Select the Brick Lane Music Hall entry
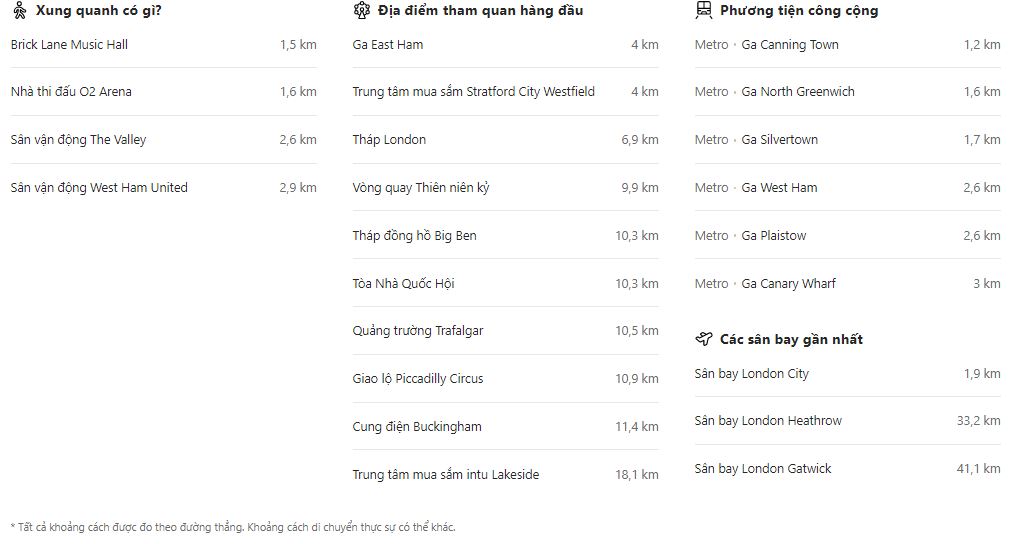Image resolution: width=1027 pixels, height=544 pixels. point(164,45)
